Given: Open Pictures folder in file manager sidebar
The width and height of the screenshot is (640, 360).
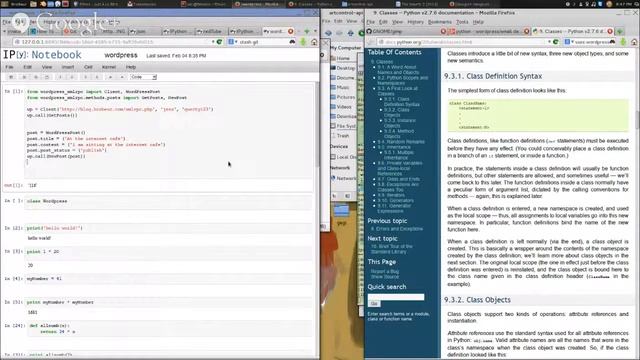Looking at the screenshot, I should click(x=345, y=97).
